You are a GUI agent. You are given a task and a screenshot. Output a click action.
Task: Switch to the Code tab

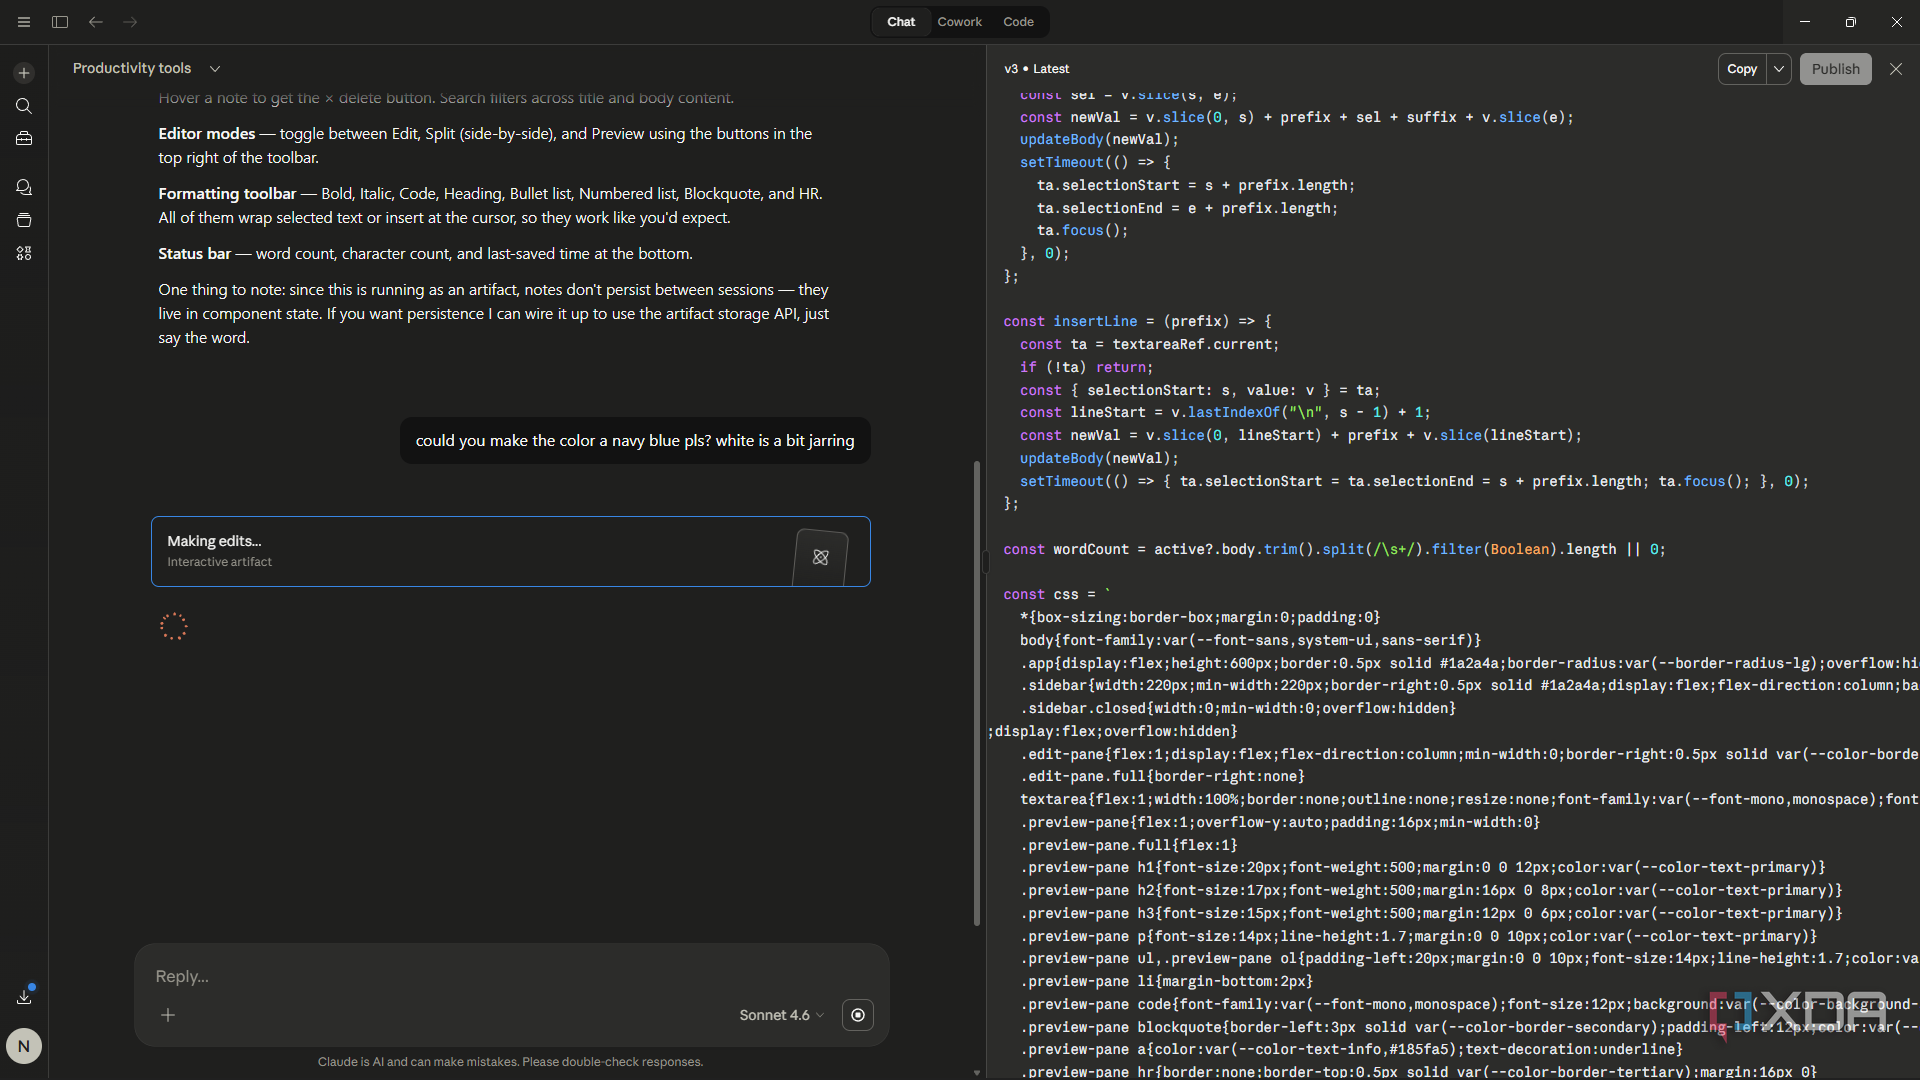click(1018, 22)
